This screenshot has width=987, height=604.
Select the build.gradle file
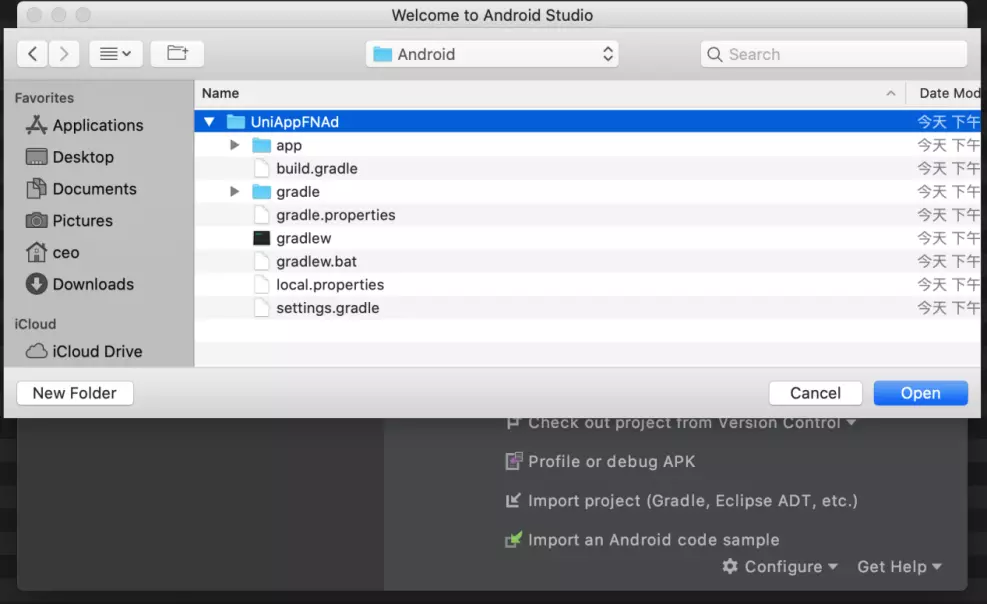[316, 169]
